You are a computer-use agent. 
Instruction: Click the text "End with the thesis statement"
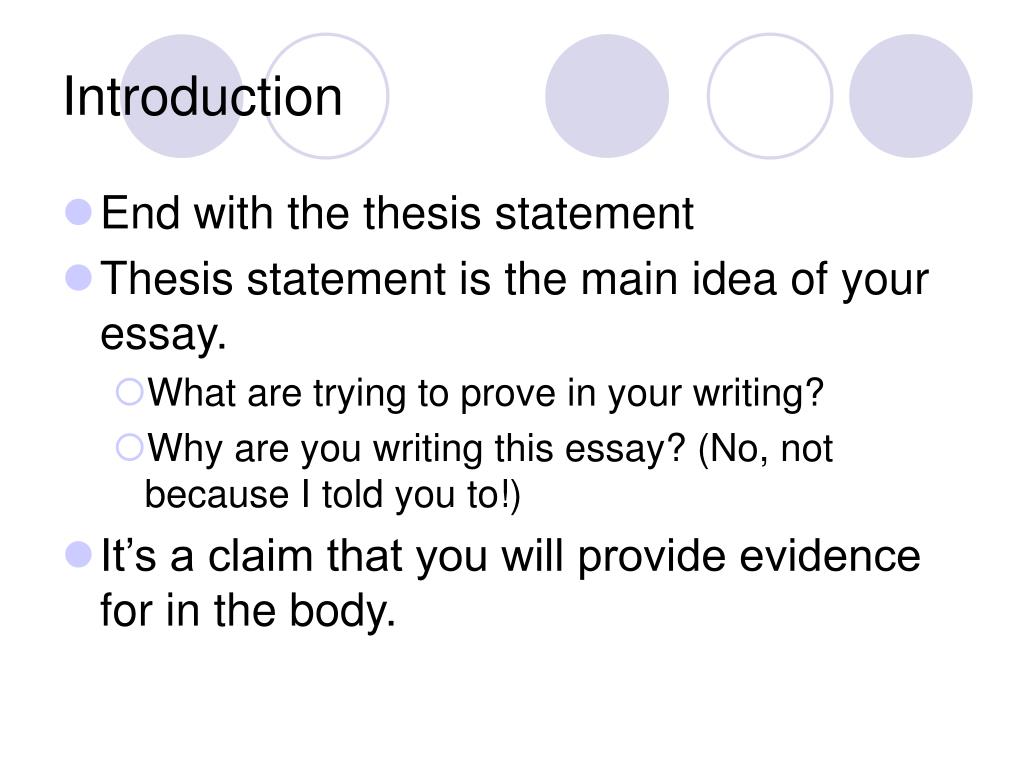(x=397, y=213)
